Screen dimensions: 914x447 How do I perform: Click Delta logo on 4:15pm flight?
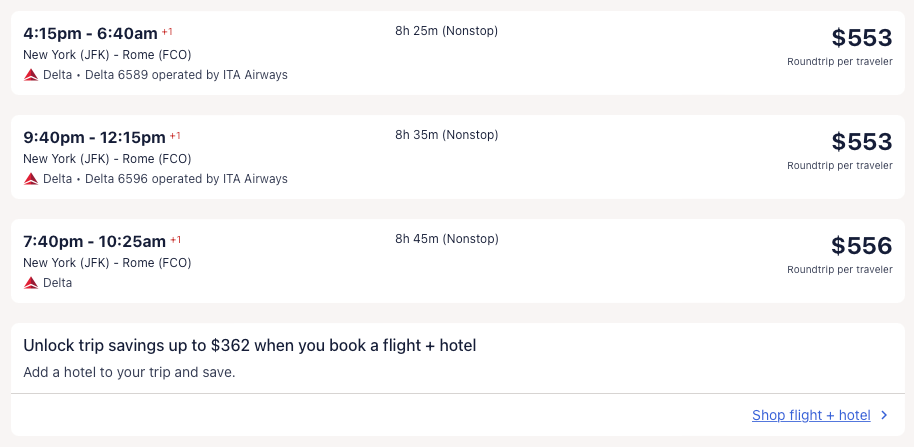coord(31,75)
